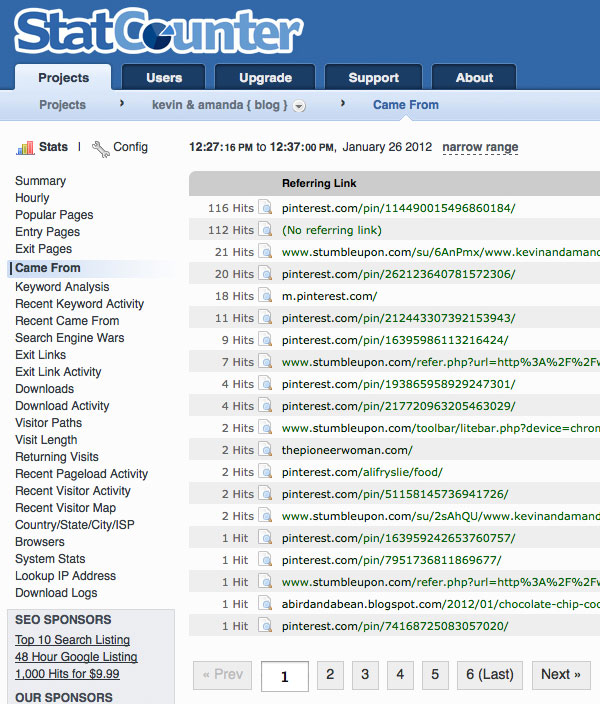Open Browsers in the sidebar

(x=40, y=541)
